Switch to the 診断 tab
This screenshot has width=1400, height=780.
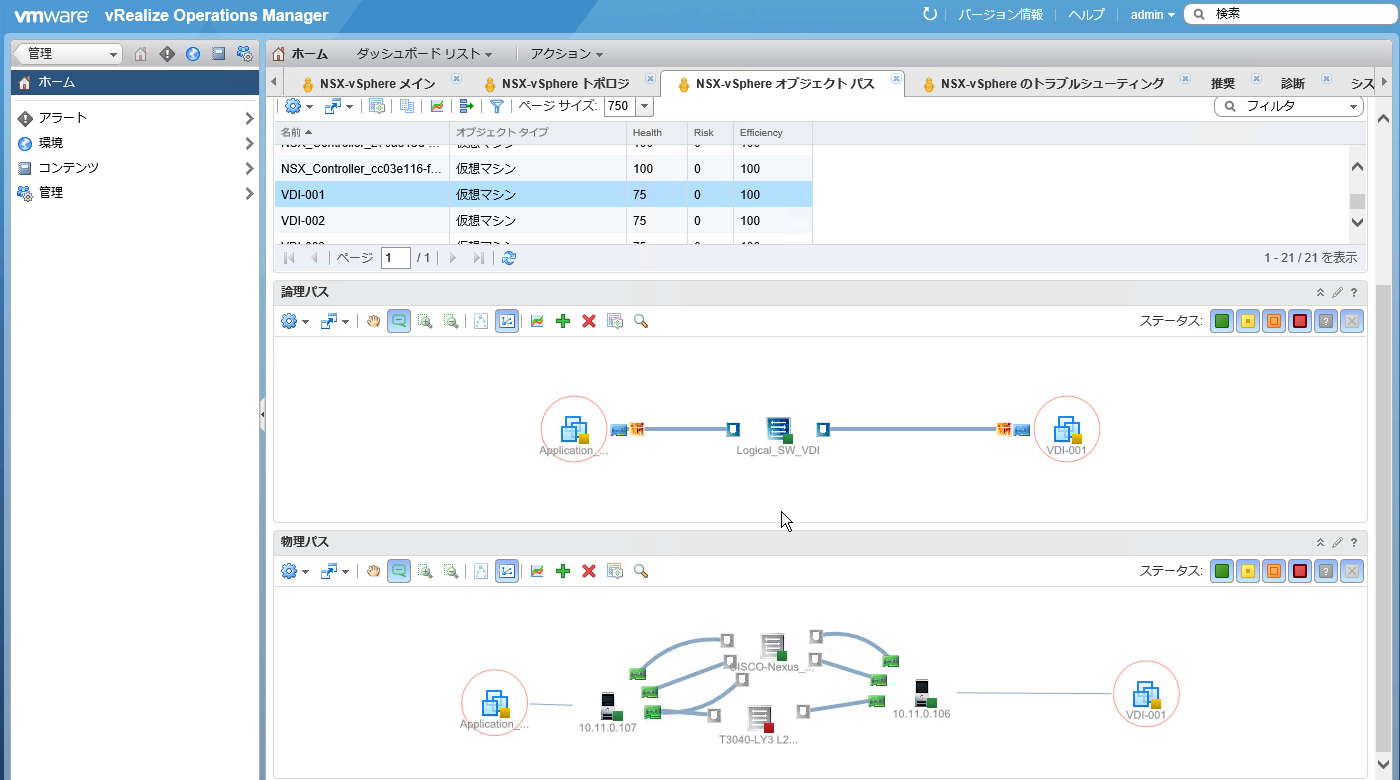point(1293,84)
